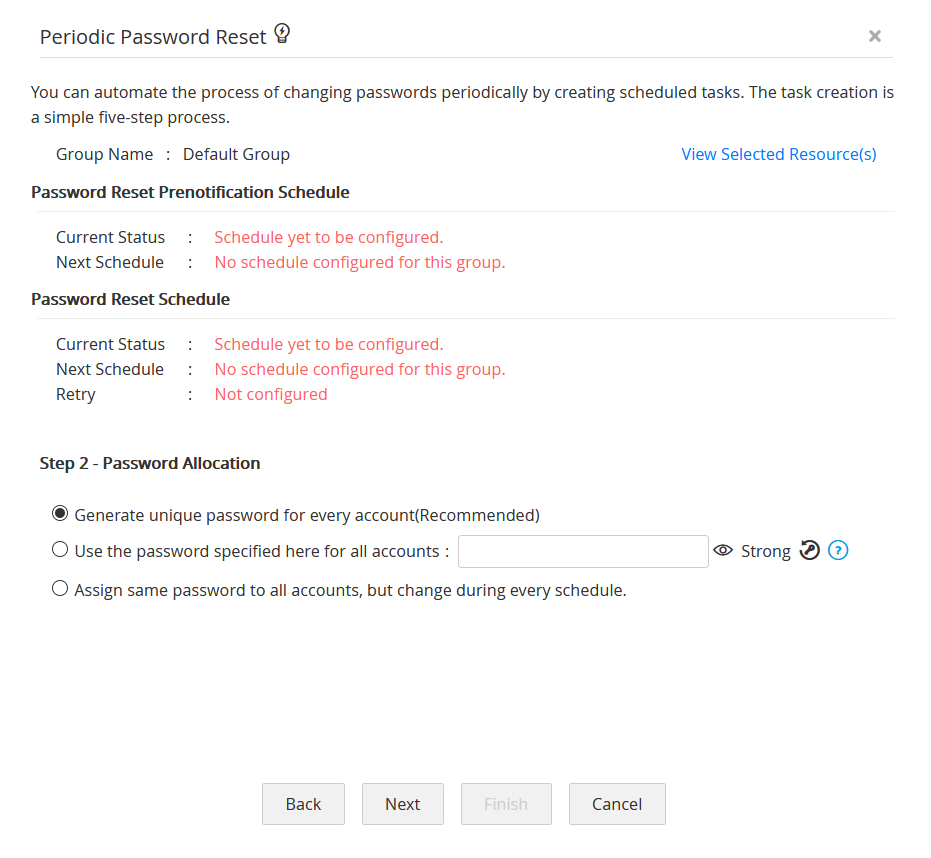Click the light bulb tip icon beside title
This screenshot has height=858, width=931.
pos(281,32)
